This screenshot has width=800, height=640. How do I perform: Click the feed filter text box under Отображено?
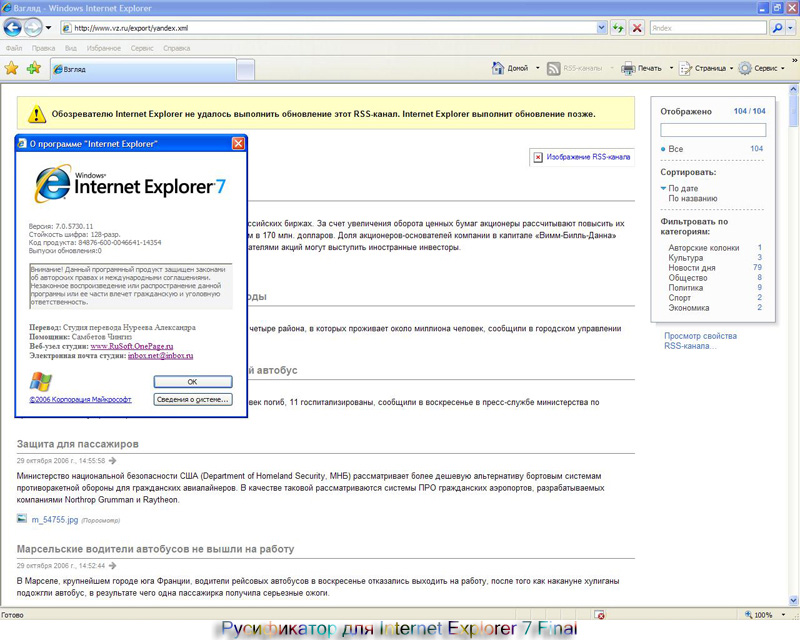click(x=713, y=130)
